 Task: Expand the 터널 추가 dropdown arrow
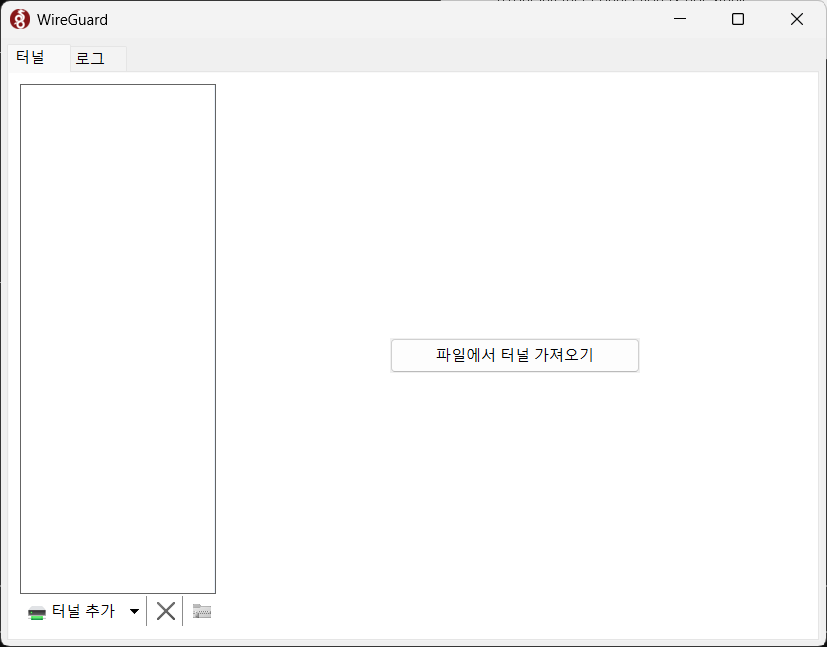click(134, 612)
